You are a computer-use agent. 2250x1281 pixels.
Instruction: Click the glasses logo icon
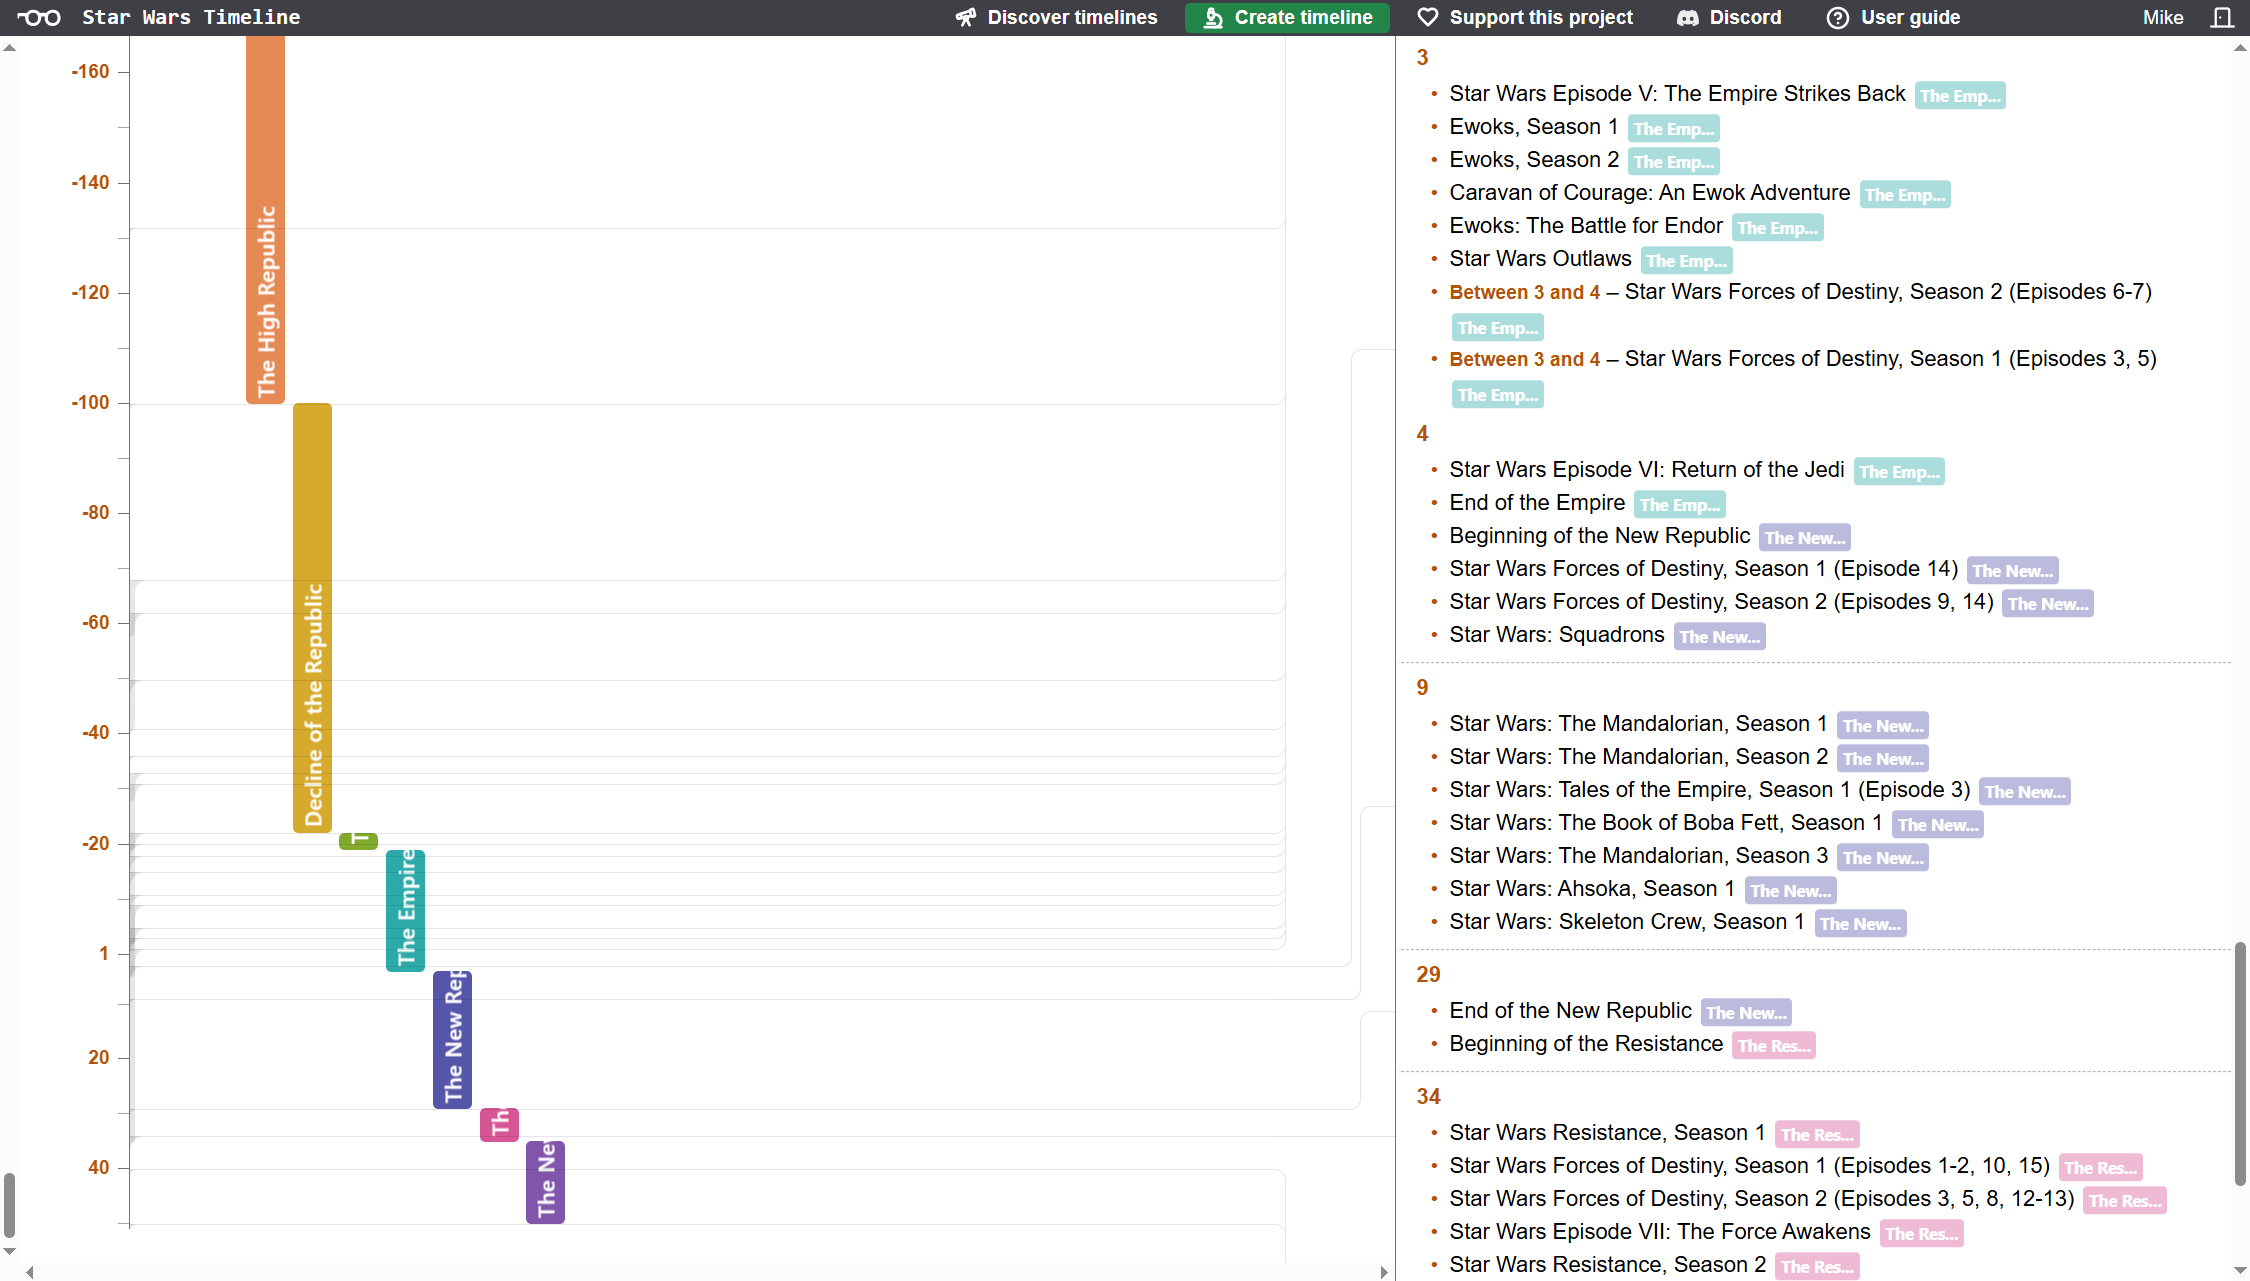(39, 17)
